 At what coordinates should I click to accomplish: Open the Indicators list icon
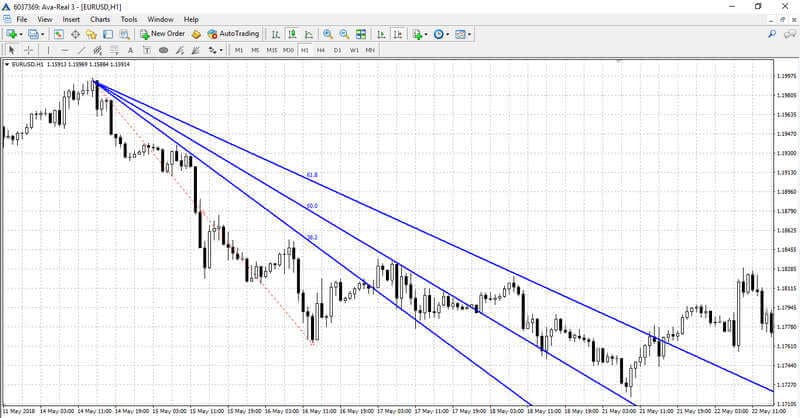click(417, 34)
